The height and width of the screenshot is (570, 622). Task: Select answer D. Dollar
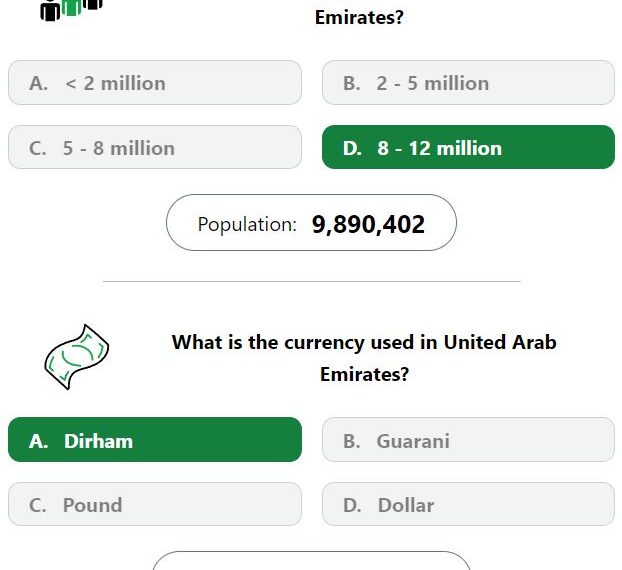(x=468, y=504)
